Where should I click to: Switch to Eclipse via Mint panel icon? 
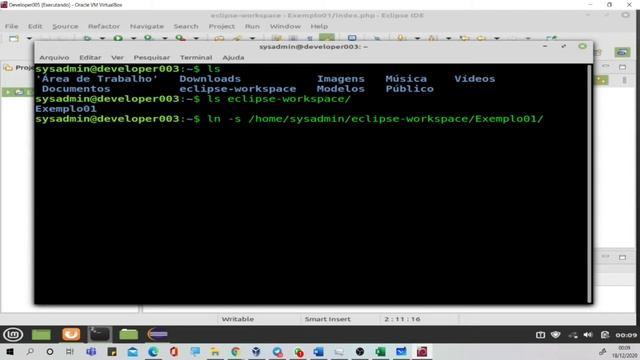coord(158,335)
